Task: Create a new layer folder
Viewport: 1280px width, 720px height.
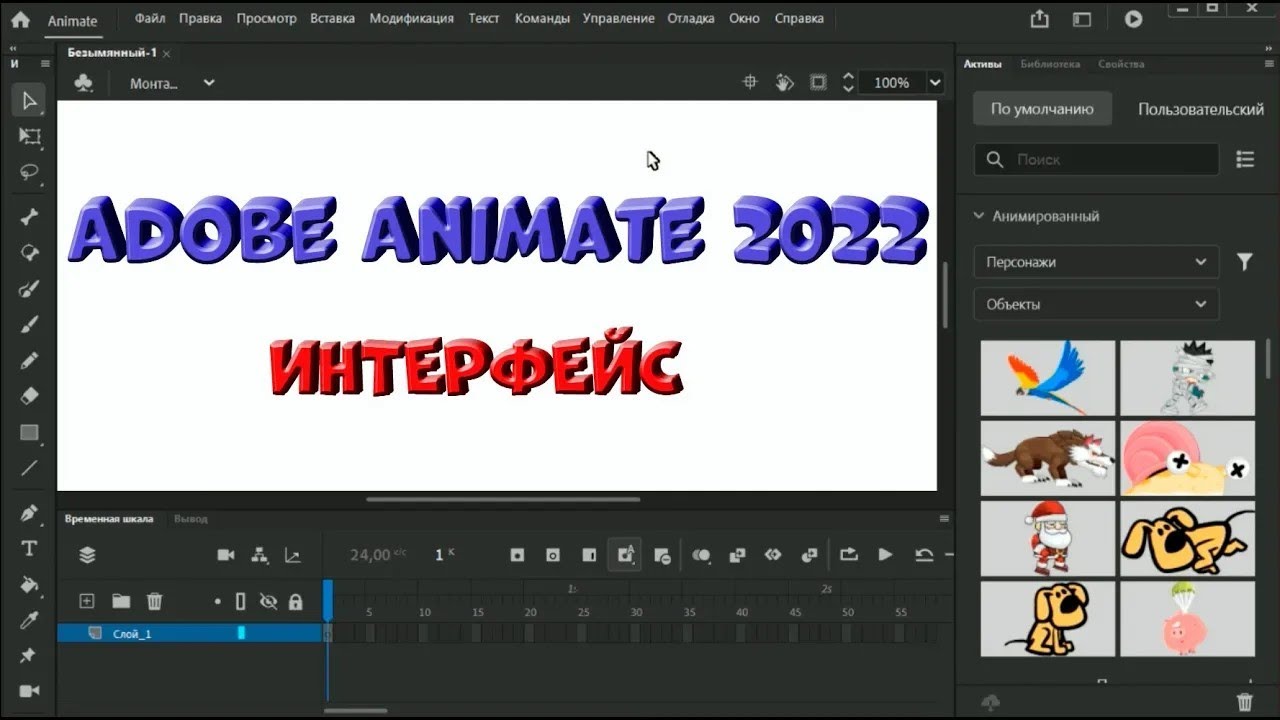Action: coord(121,601)
